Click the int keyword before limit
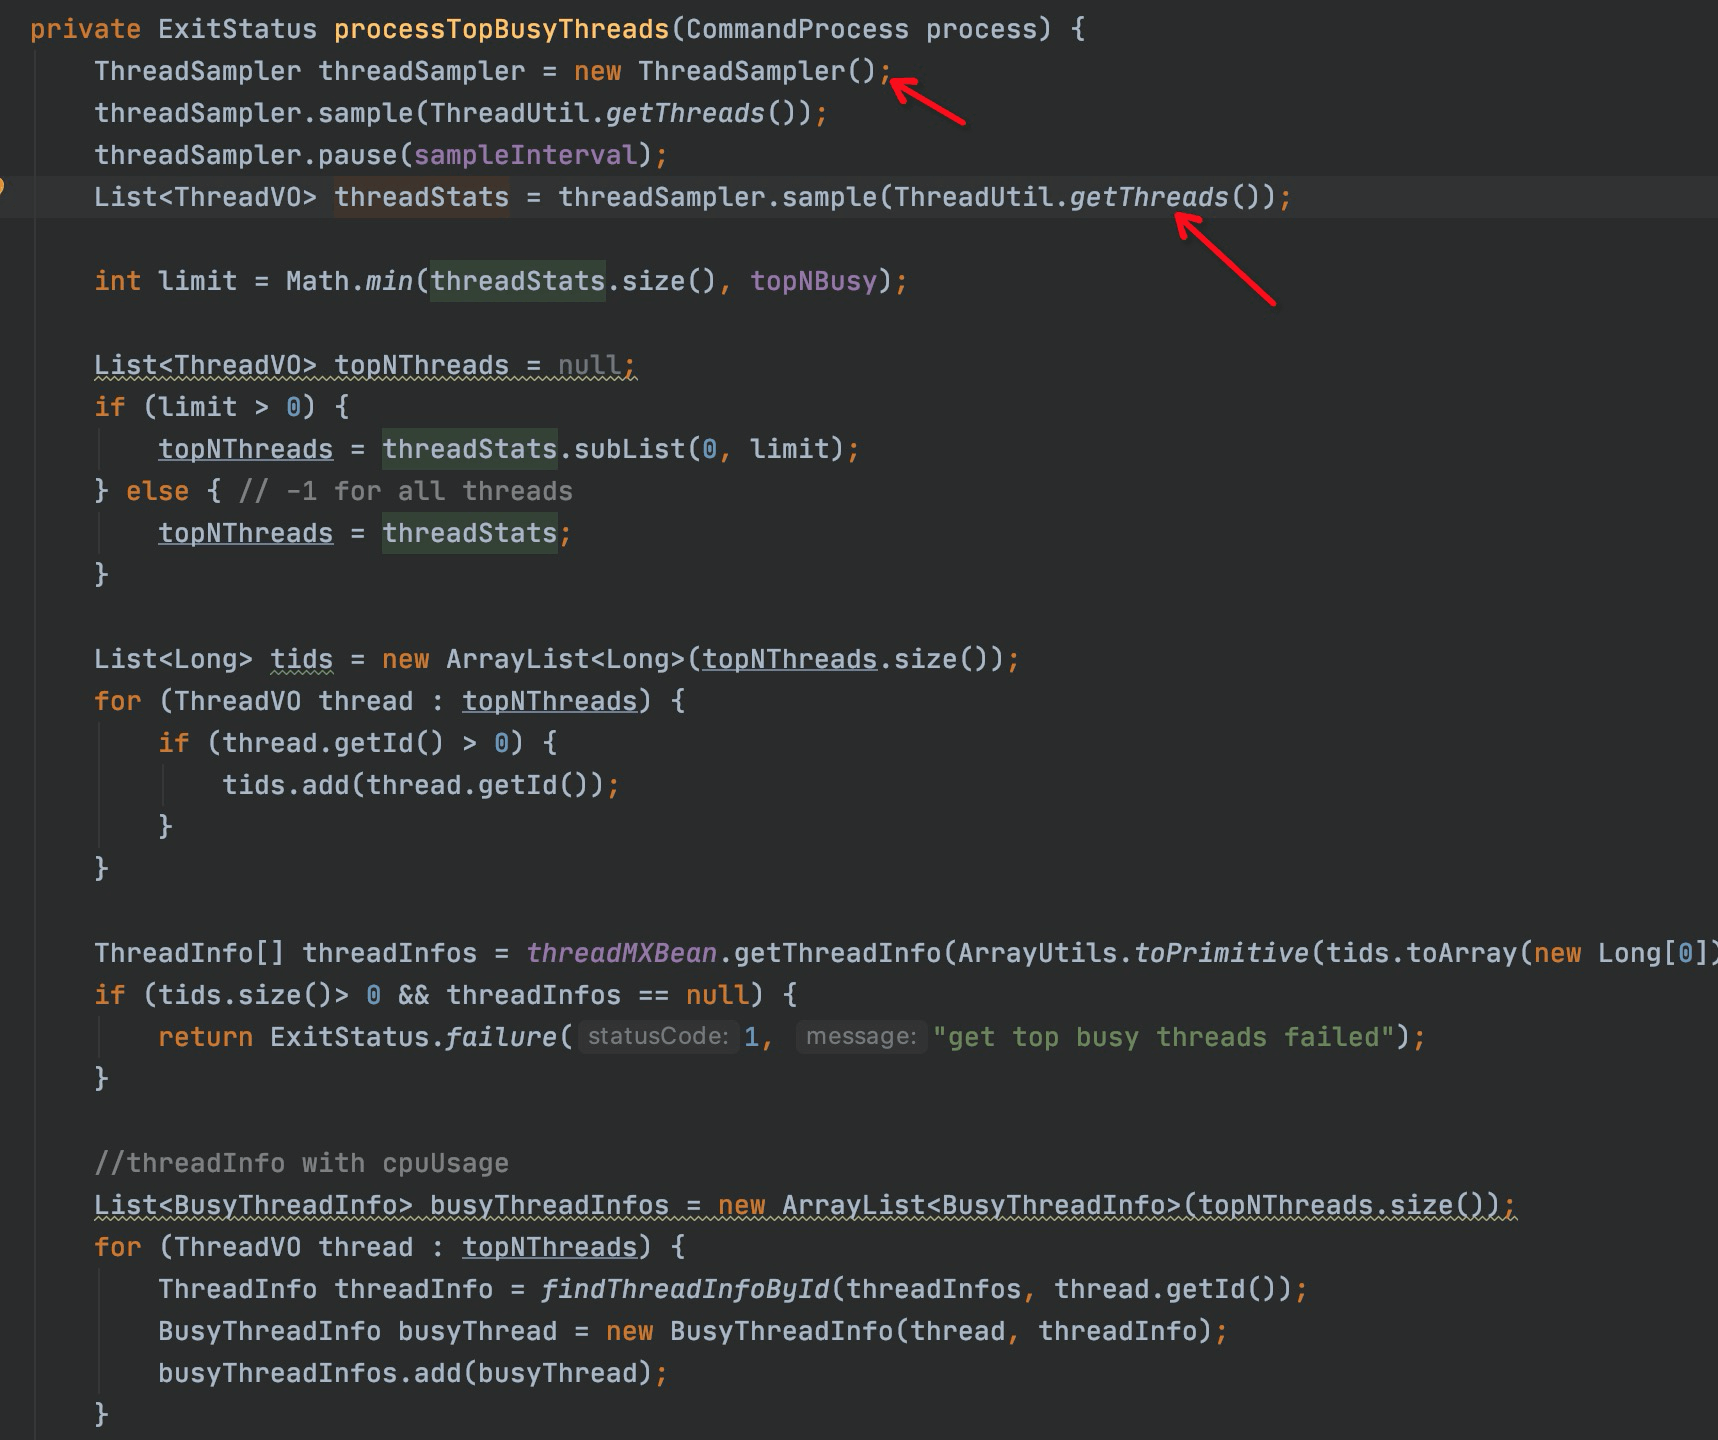The width and height of the screenshot is (1718, 1440). tap(117, 281)
